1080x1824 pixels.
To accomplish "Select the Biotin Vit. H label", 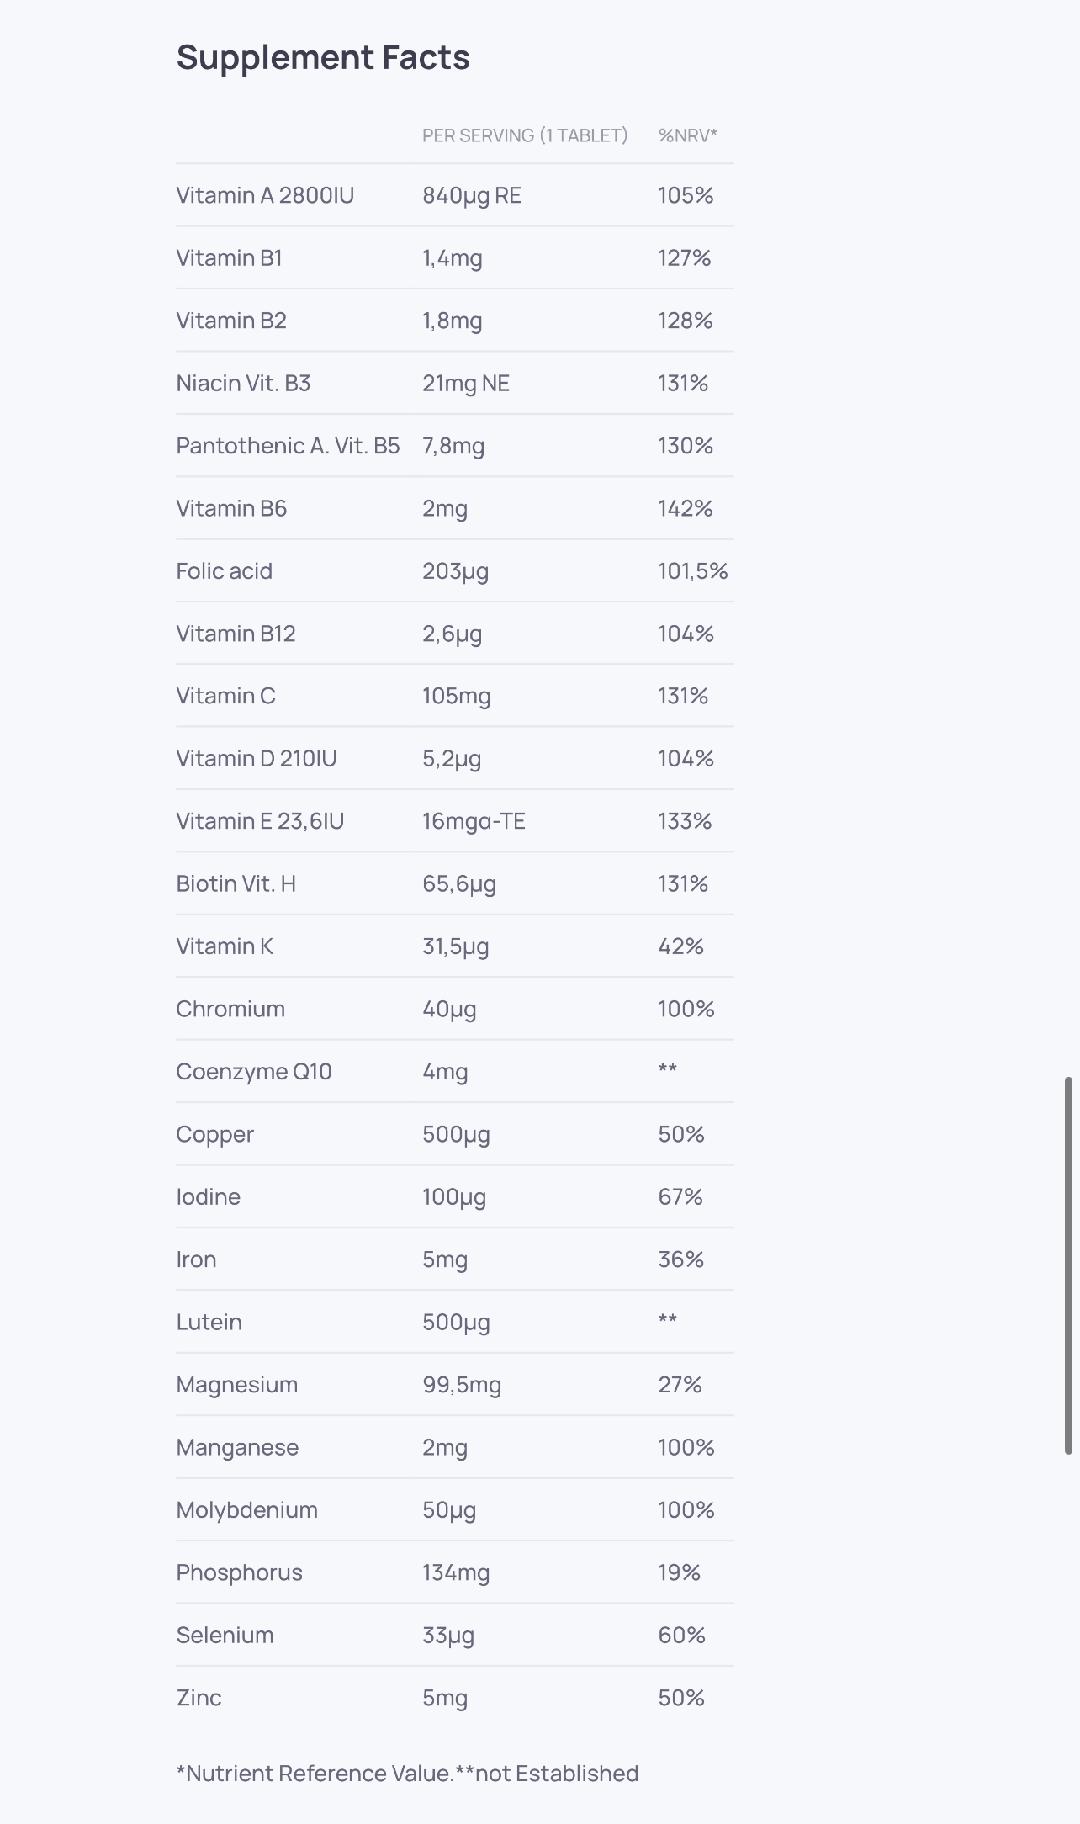I will [235, 884].
